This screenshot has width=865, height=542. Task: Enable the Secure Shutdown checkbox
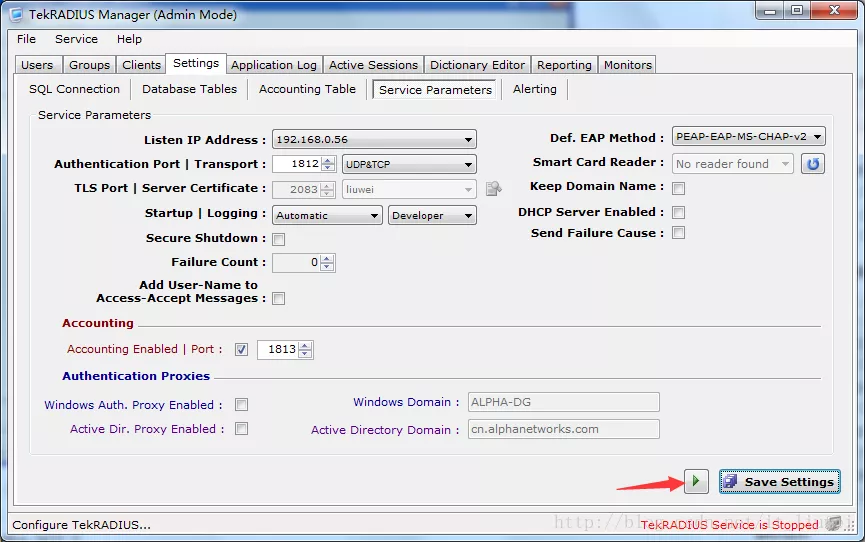pyautogui.click(x=279, y=239)
